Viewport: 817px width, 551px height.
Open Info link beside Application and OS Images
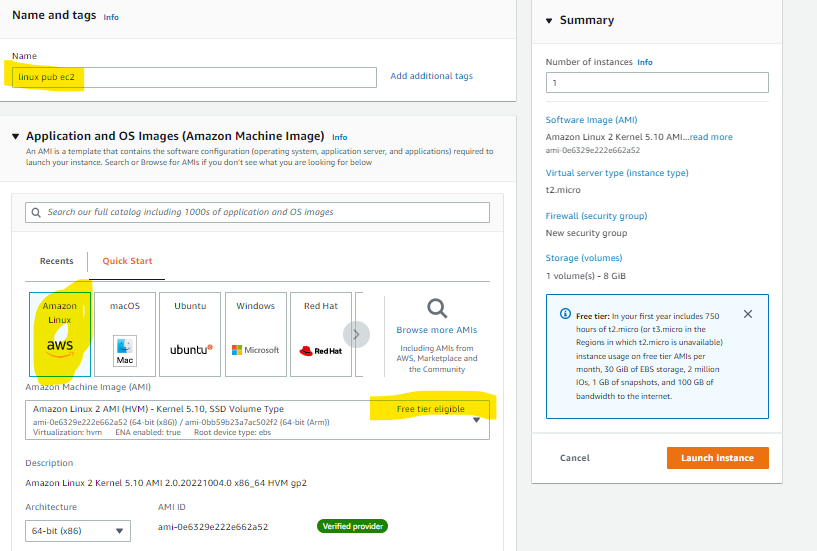tap(340, 137)
